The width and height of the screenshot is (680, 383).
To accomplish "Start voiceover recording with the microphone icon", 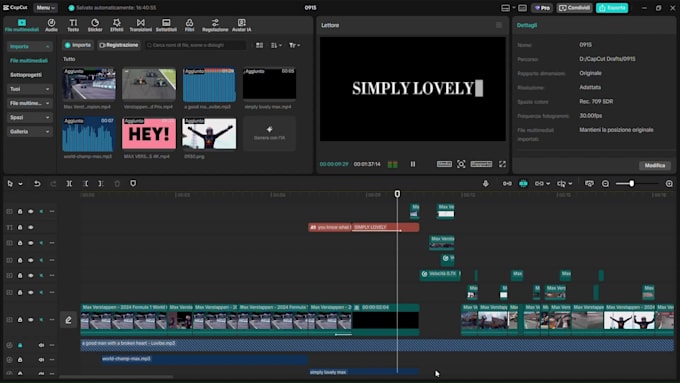I will click(485, 183).
